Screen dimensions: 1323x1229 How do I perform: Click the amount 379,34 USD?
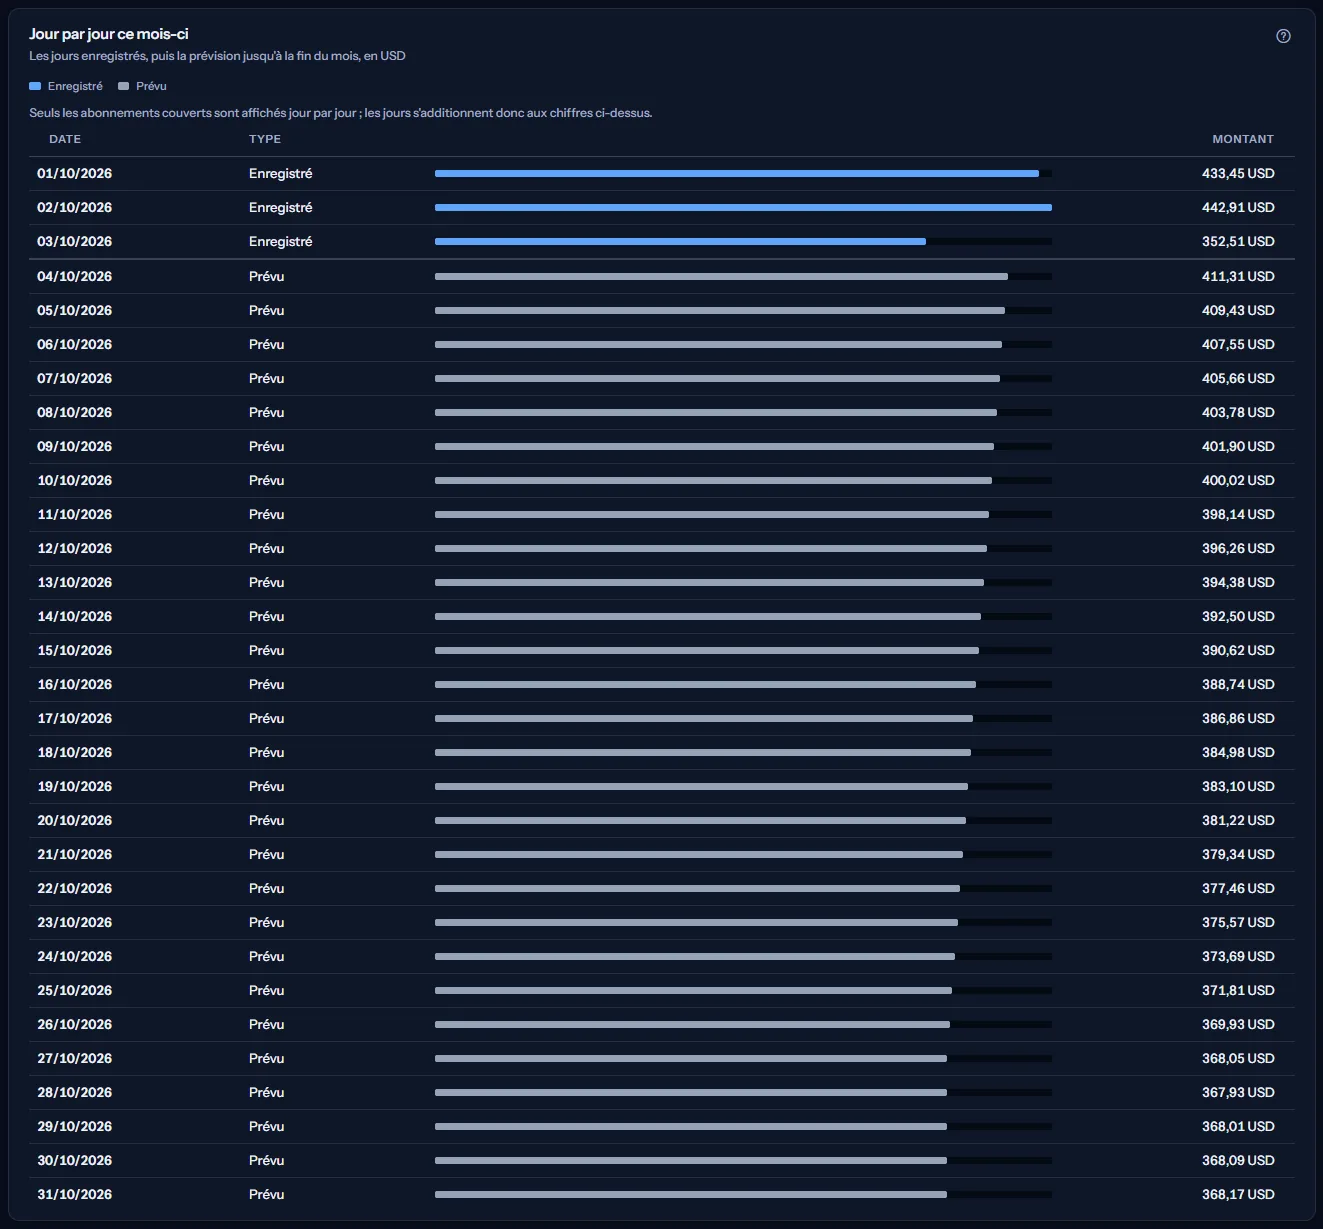[x=1238, y=854]
